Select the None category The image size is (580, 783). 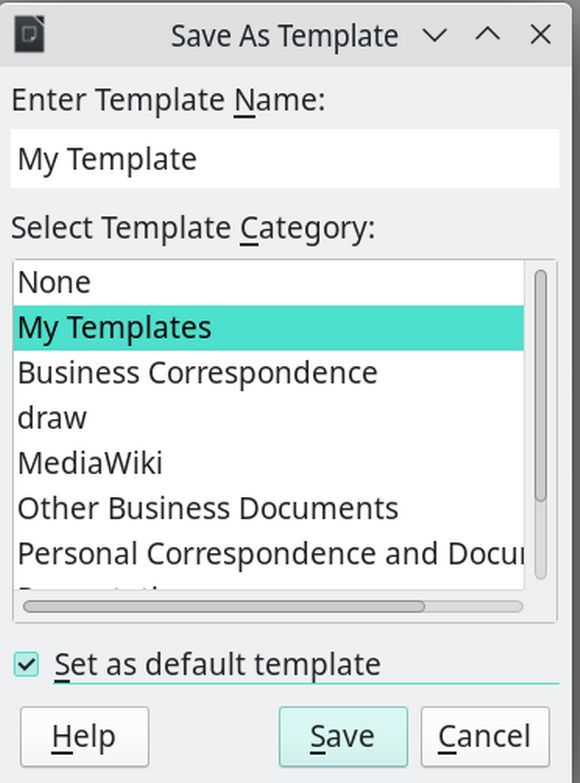click(269, 283)
